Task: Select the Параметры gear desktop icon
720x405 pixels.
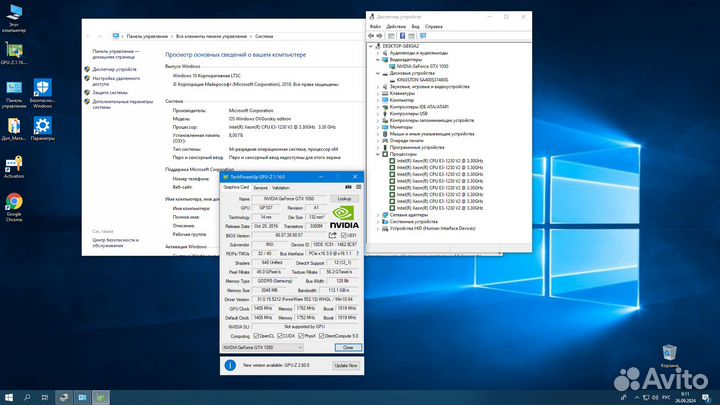Action: 42,129
